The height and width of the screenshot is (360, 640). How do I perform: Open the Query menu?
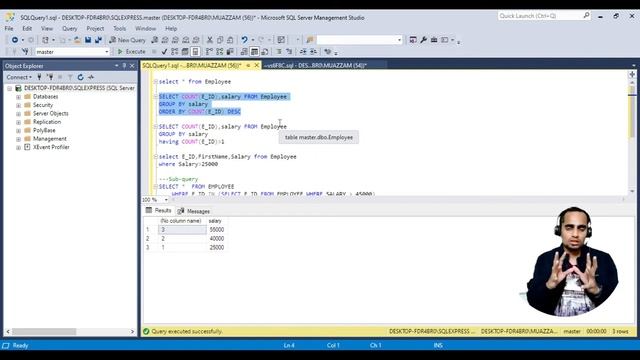(69, 29)
